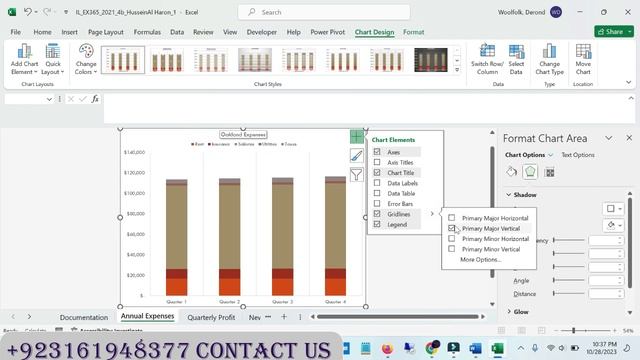
Task: Enable Axis Titles checkbox
Action: click(x=377, y=162)
